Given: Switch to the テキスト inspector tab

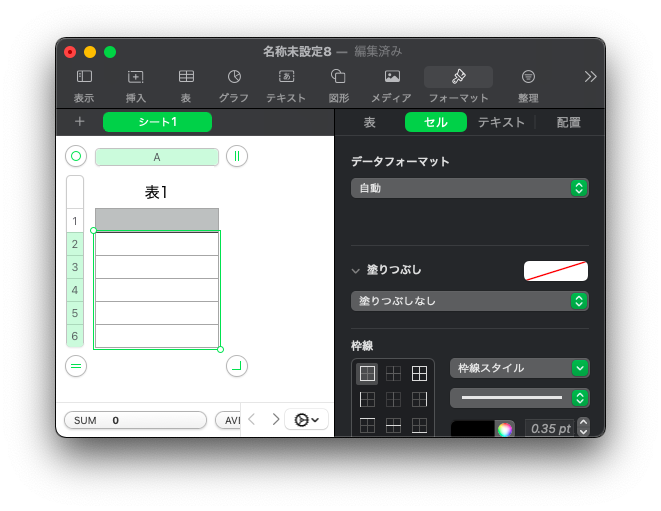Looking at the screenshot, I should 501,122.
